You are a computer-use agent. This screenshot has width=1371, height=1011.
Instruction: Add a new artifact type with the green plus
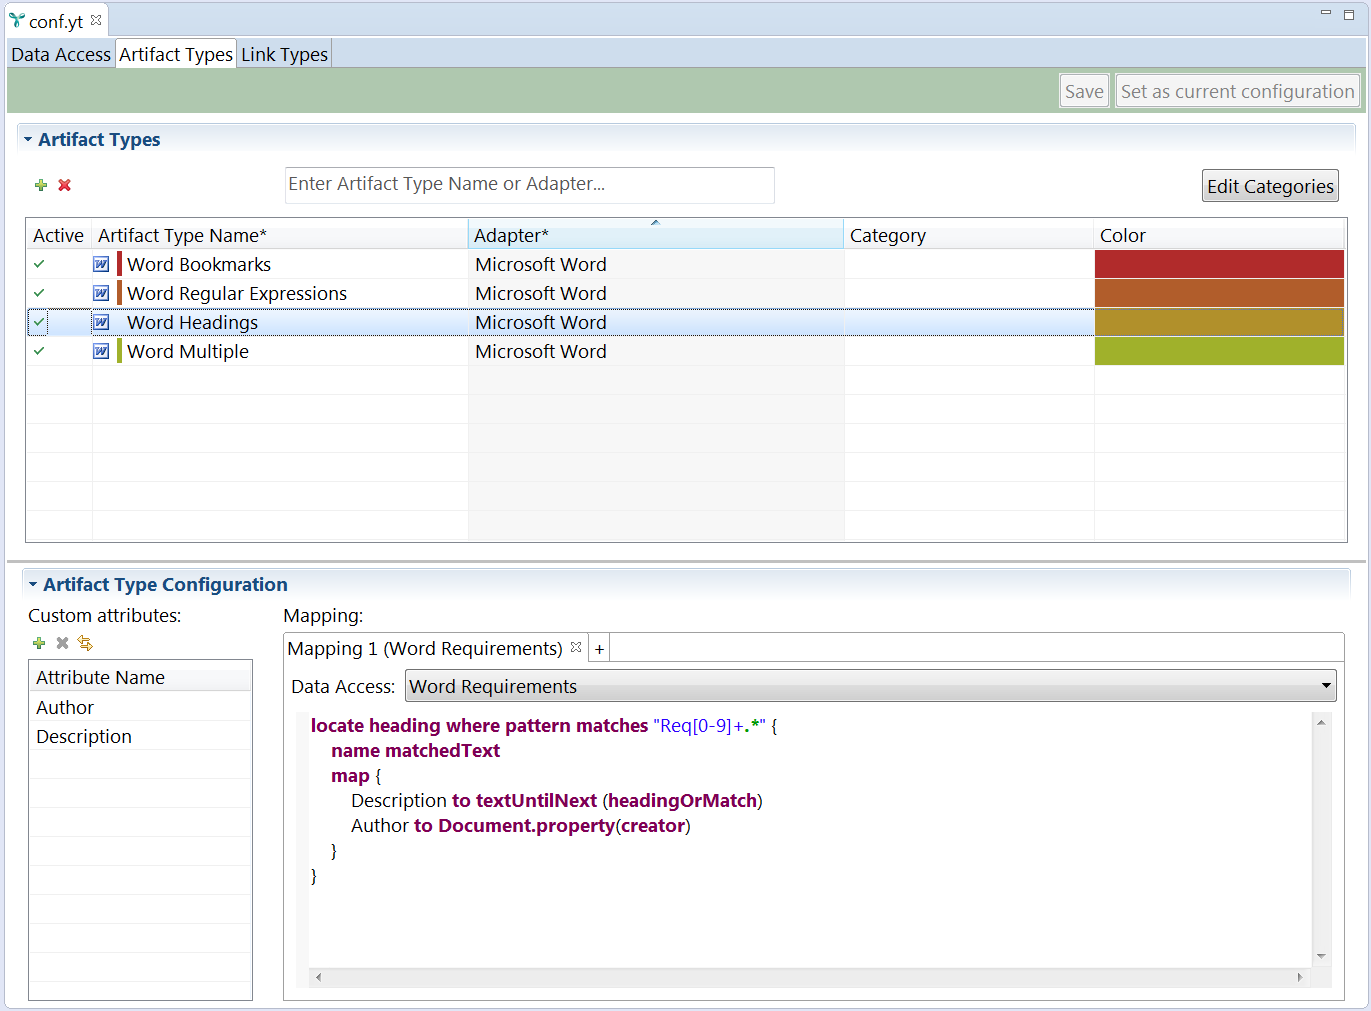[41, 185]
